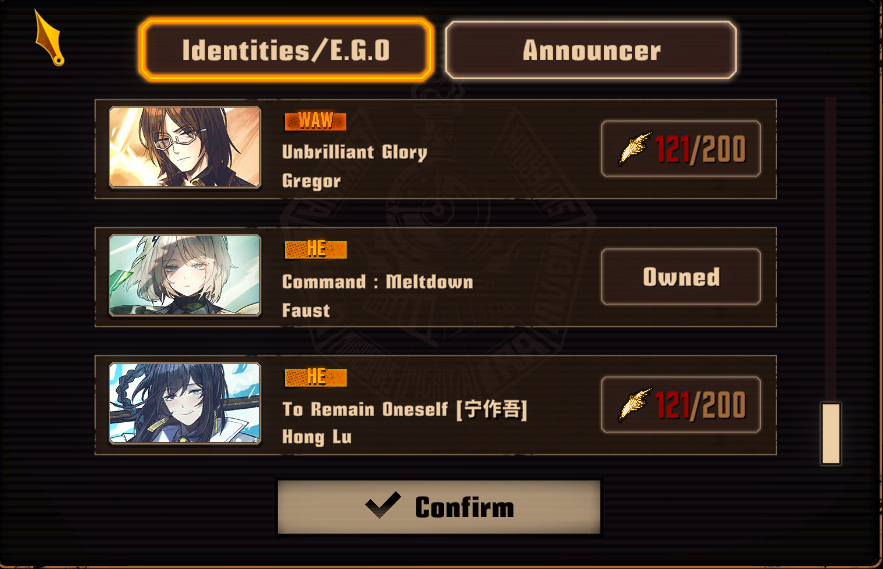Click the HE grade badge on Command : Meltdown
Screen dimensions: 883x569
(x=315, y=249)
